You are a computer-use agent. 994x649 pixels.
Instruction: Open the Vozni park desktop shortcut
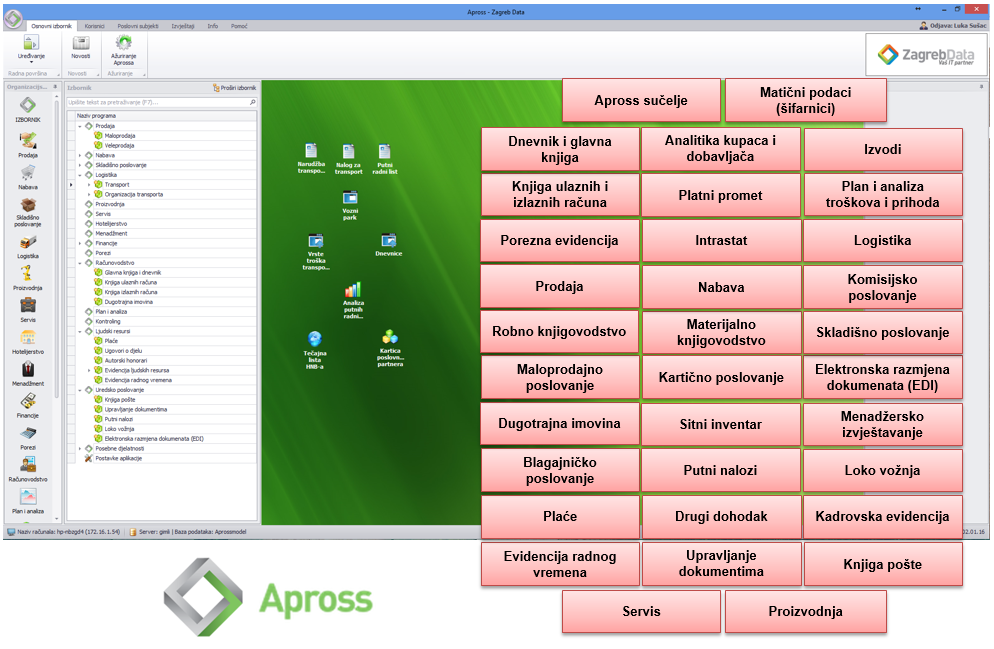pos(350,205)
